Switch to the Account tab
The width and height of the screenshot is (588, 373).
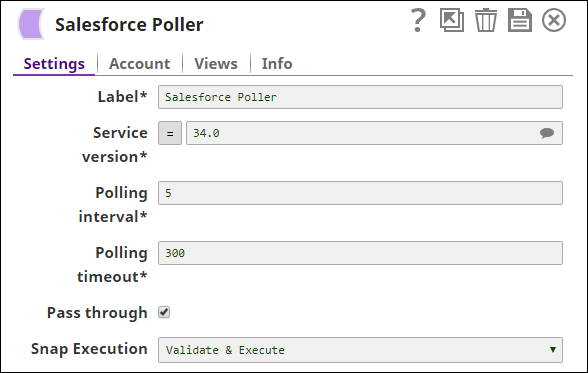point(140,64)
